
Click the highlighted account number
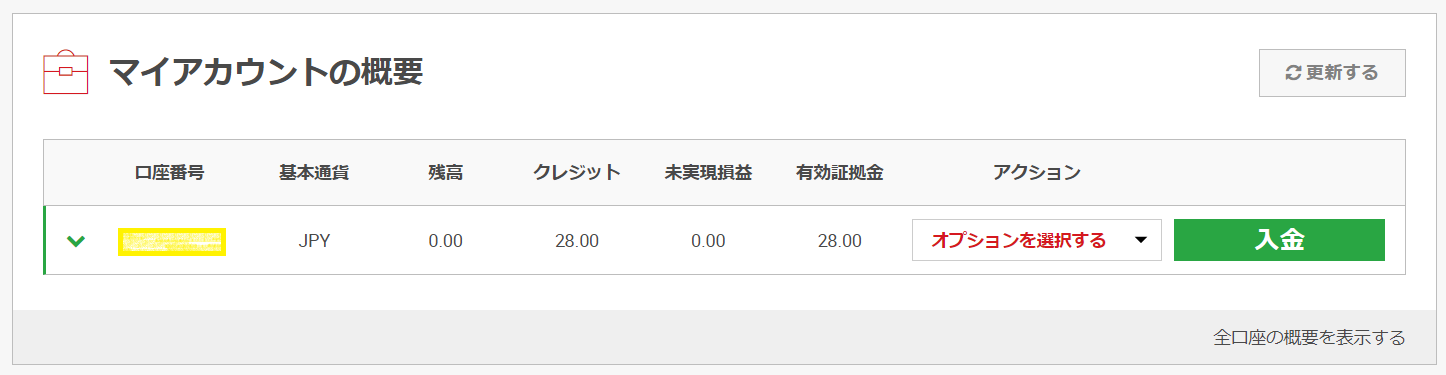[172, 241]
